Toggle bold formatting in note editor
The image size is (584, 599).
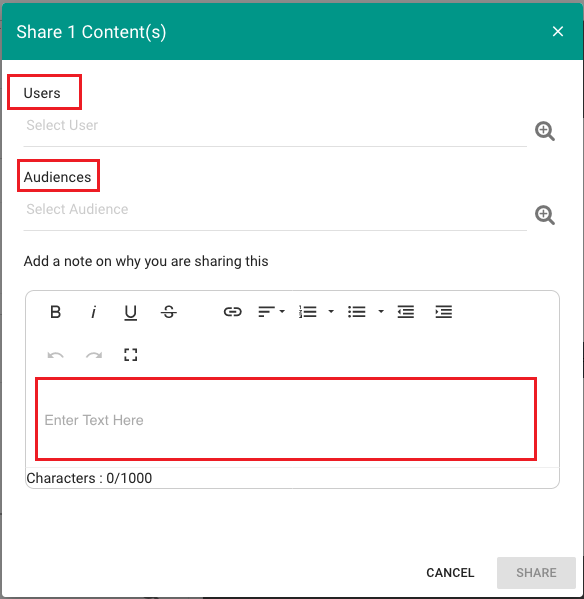click(x=55, y=312)
